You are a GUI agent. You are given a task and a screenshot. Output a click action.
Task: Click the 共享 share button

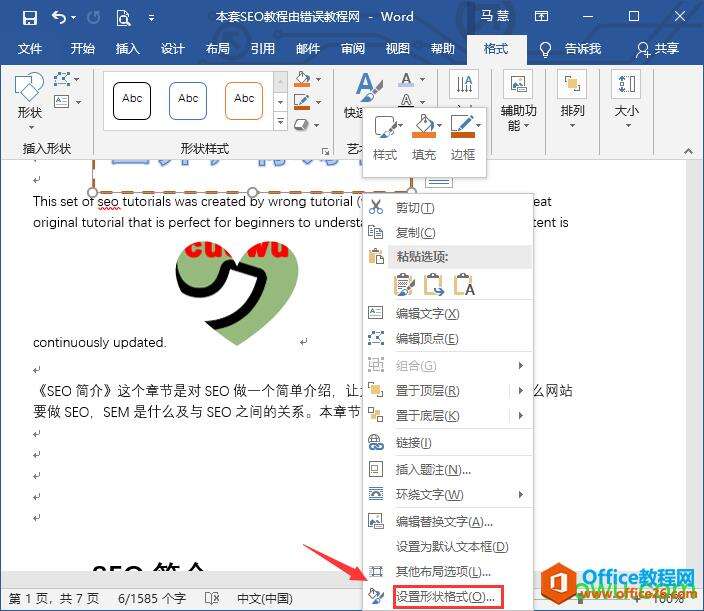[x=657, y=48]
